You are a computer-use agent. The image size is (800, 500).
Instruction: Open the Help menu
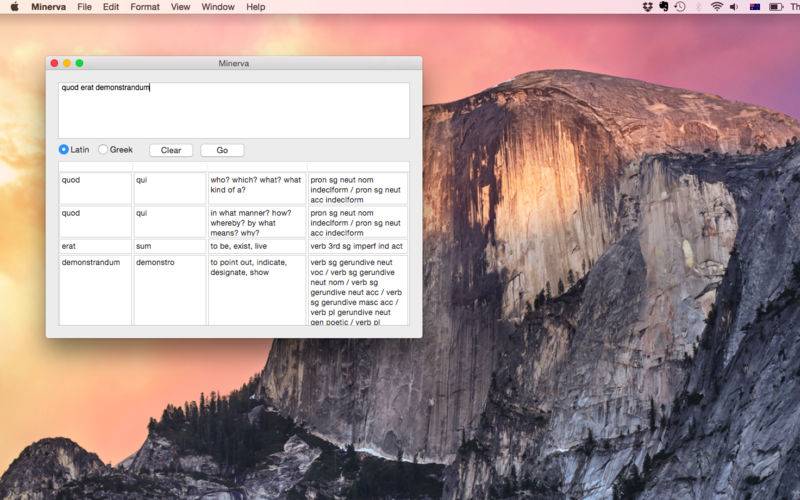pos(256,7)
